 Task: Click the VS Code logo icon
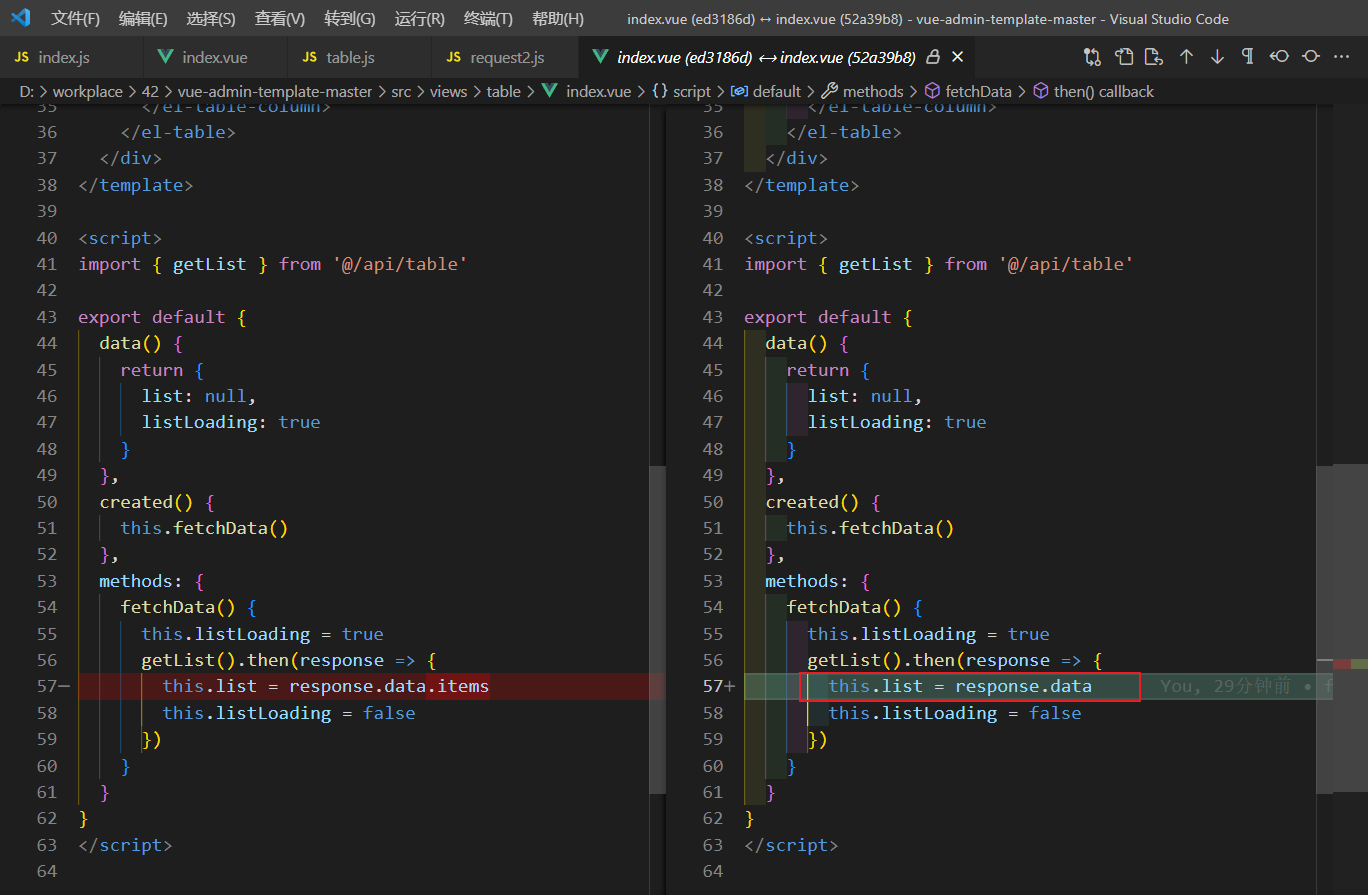(x=20, y=18)
